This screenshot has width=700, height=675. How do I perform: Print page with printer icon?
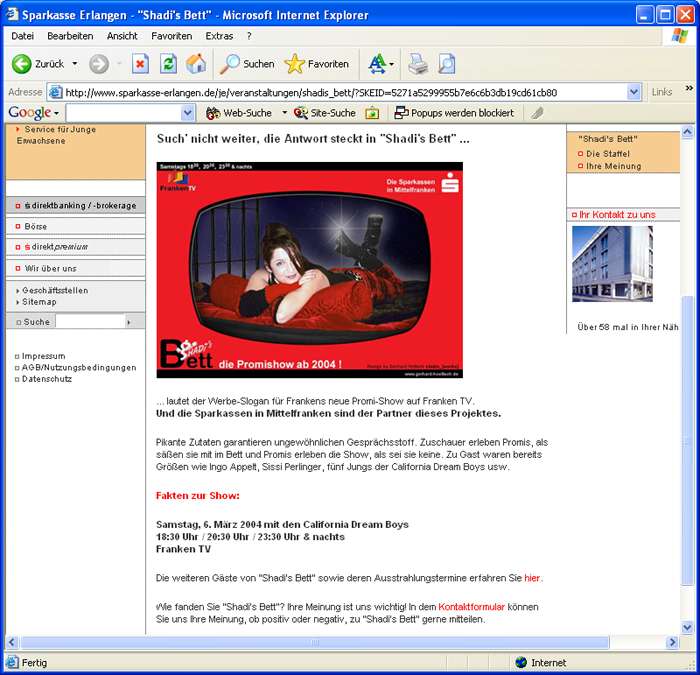click(x=418, y=64)
